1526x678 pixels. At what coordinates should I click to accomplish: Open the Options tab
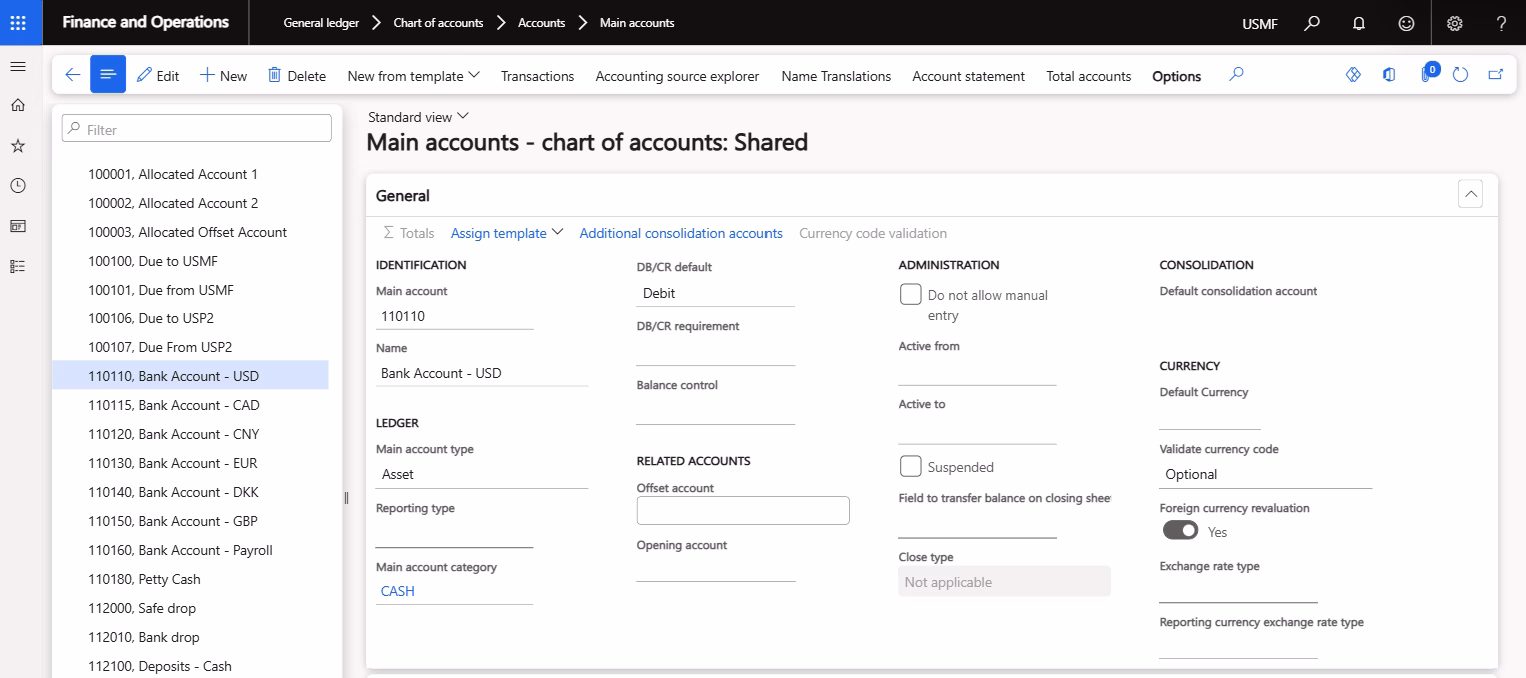point(1176,76)
